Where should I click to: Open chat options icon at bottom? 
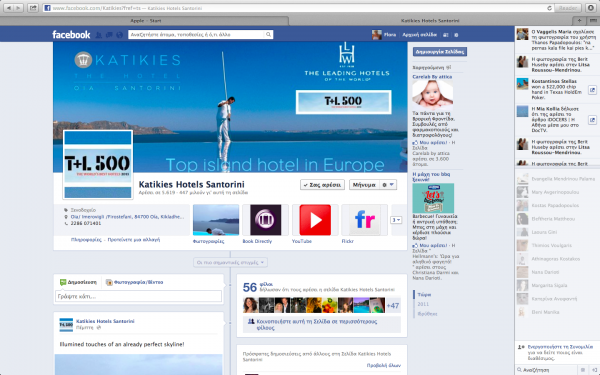[x=583, y=370]
